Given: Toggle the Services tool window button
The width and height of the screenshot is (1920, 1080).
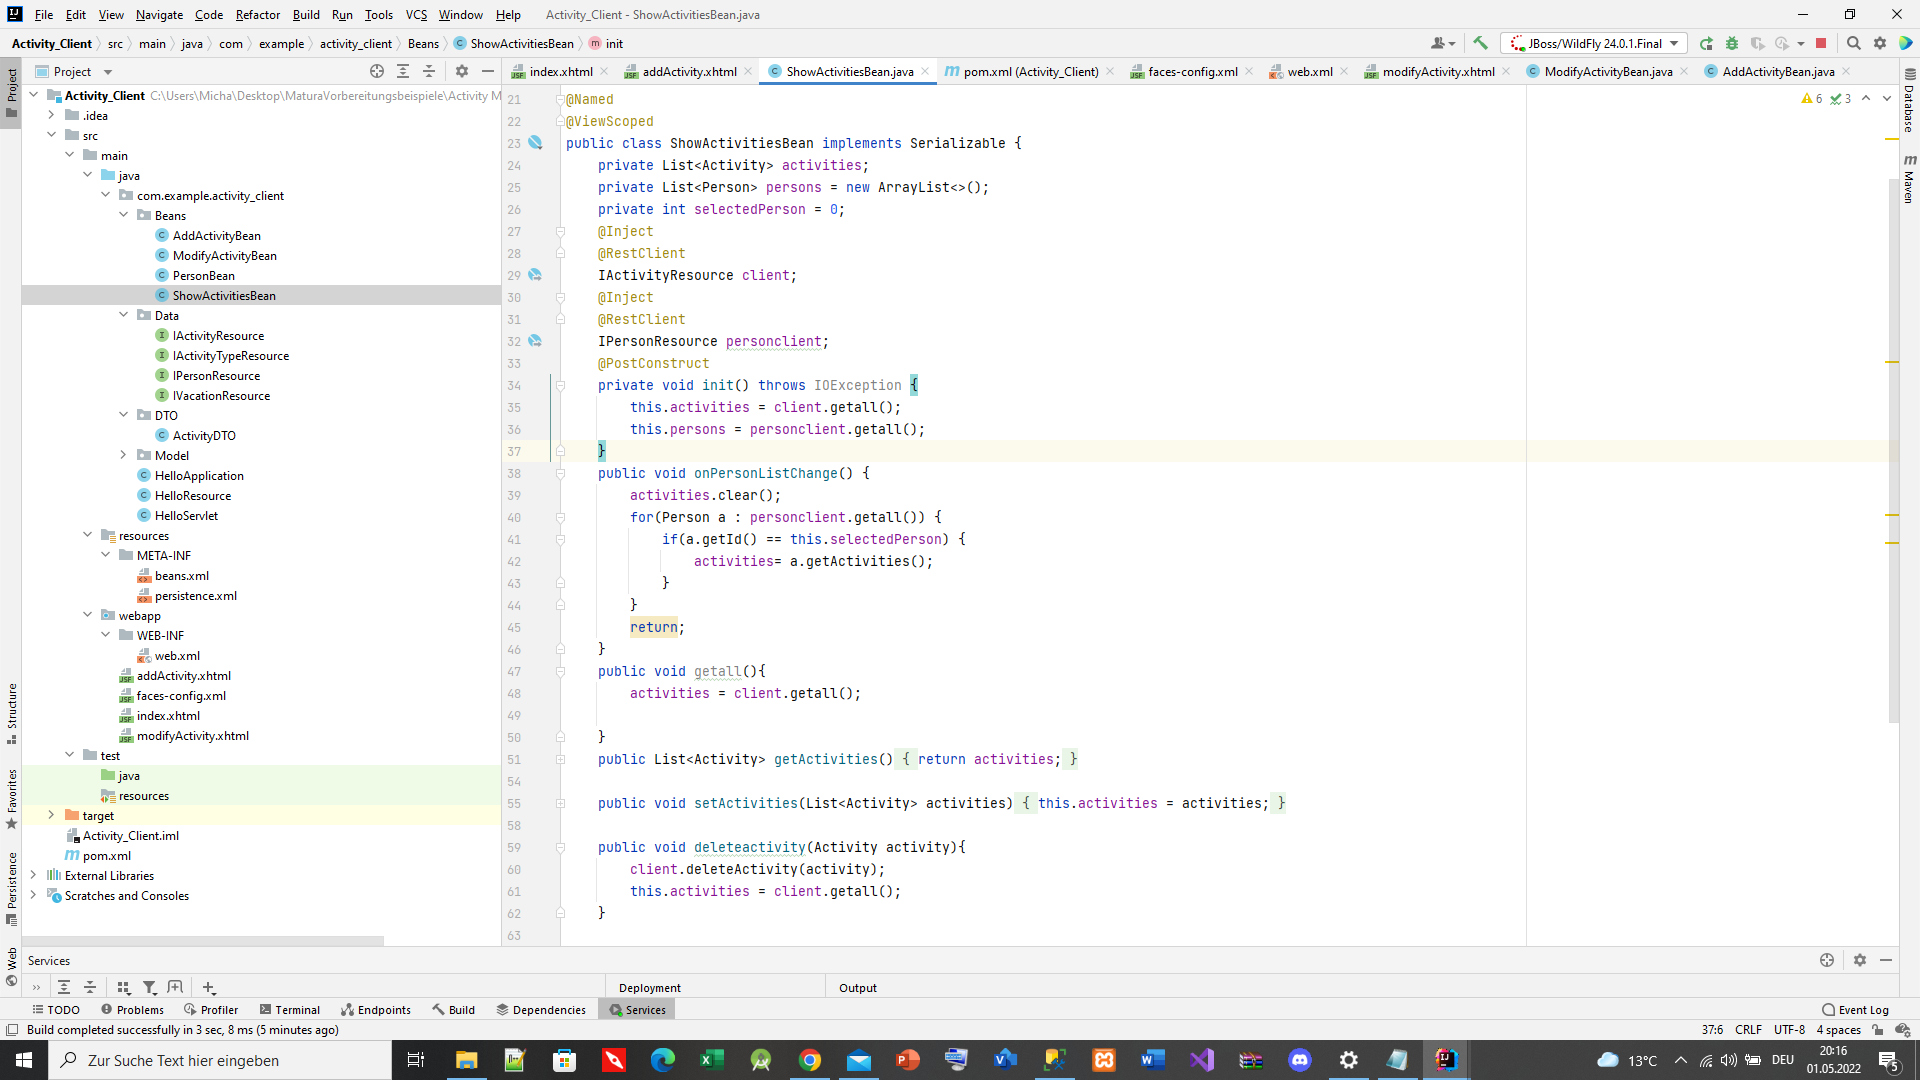Looking at the screenshot, I should click(x=637, y=1010).
